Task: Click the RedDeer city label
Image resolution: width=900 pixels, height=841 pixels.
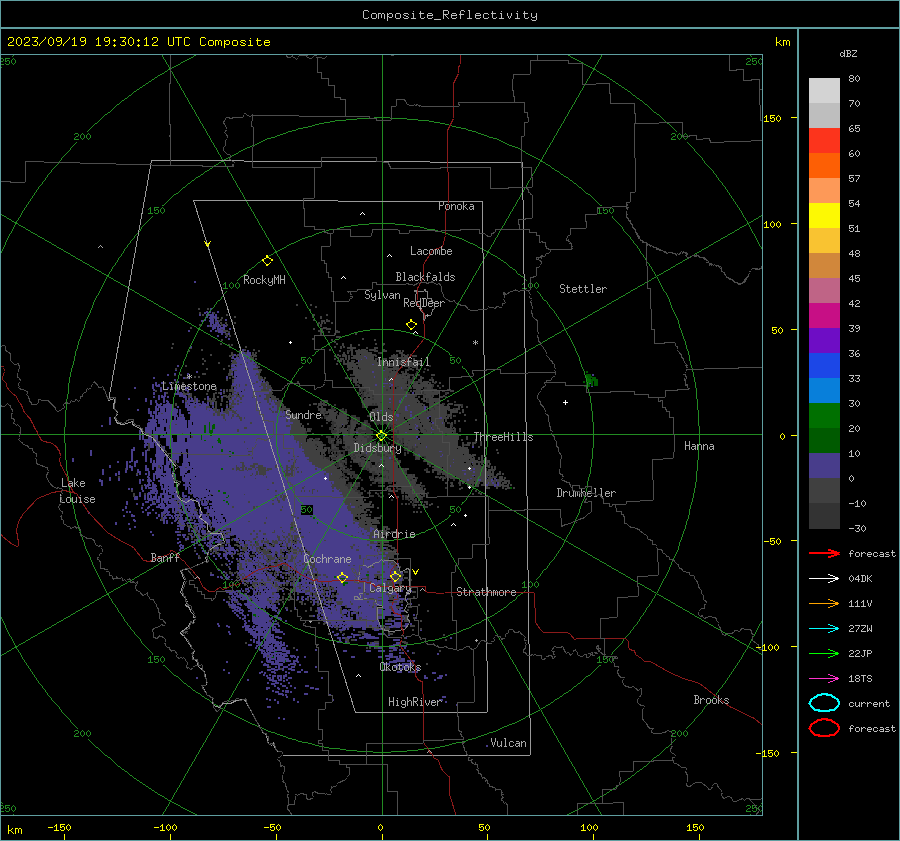Action: click(424, 303)
